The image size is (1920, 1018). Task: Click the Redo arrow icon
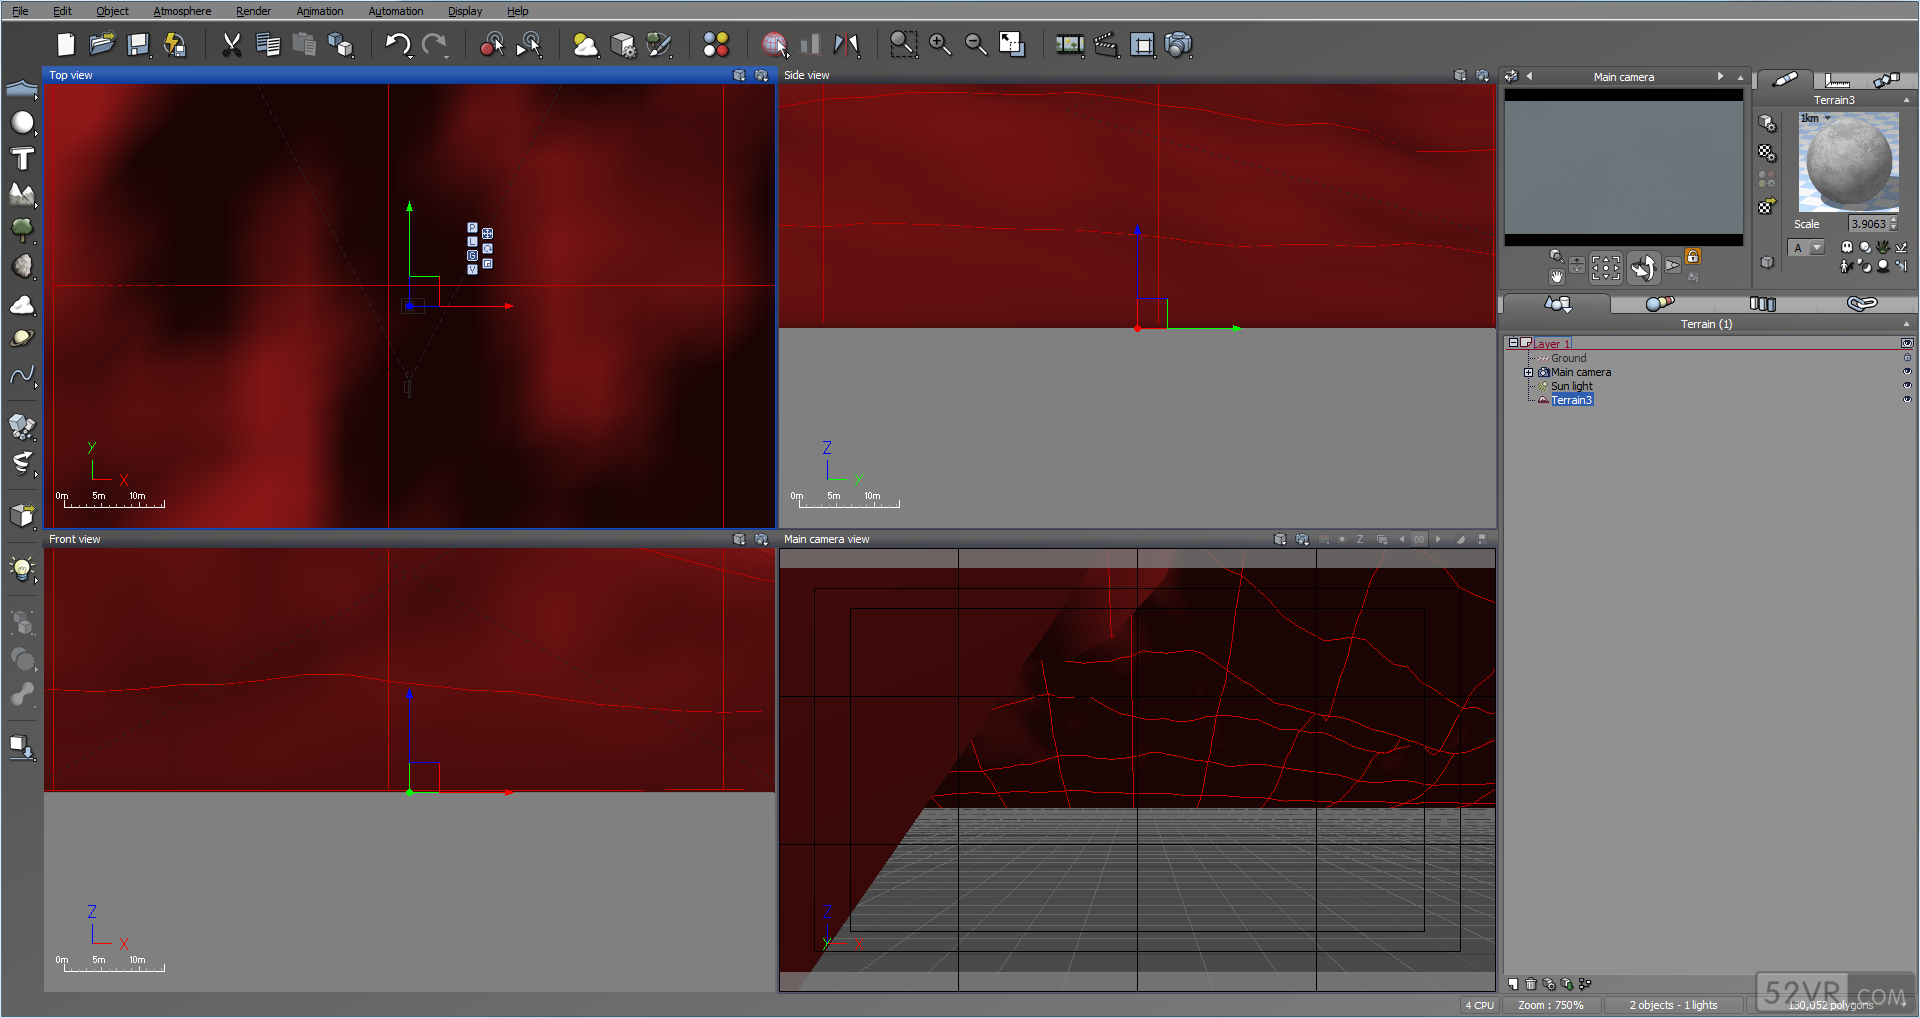click(x=435, y=45)
